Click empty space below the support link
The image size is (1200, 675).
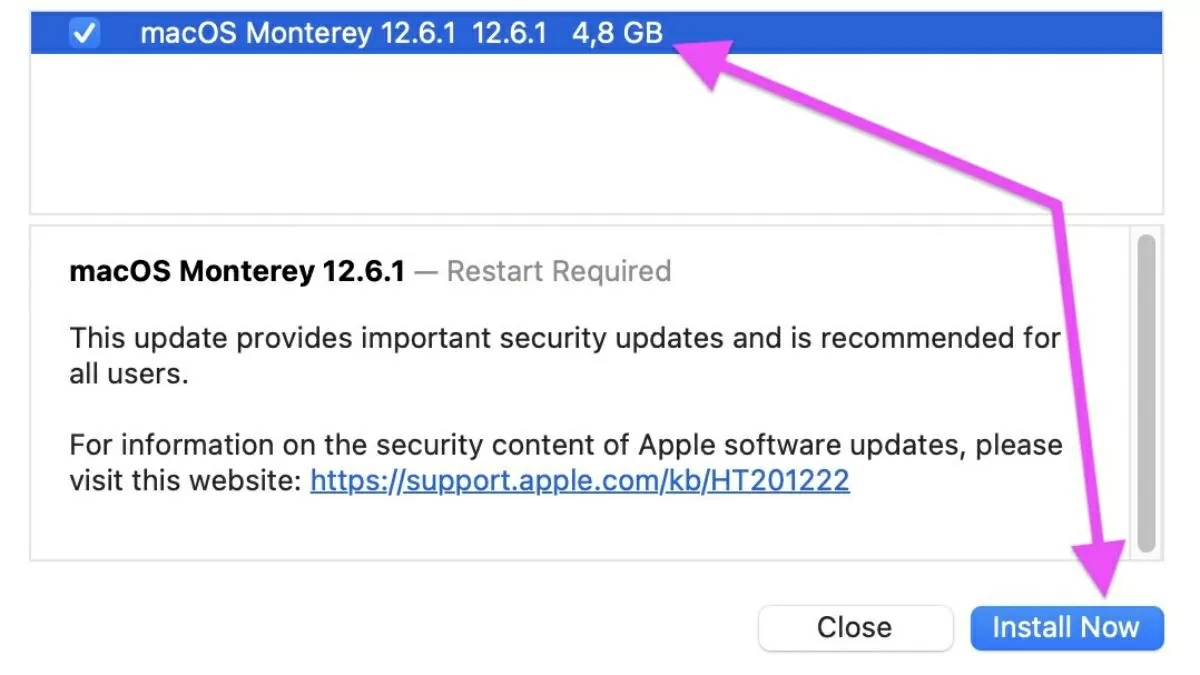point(500,530)
